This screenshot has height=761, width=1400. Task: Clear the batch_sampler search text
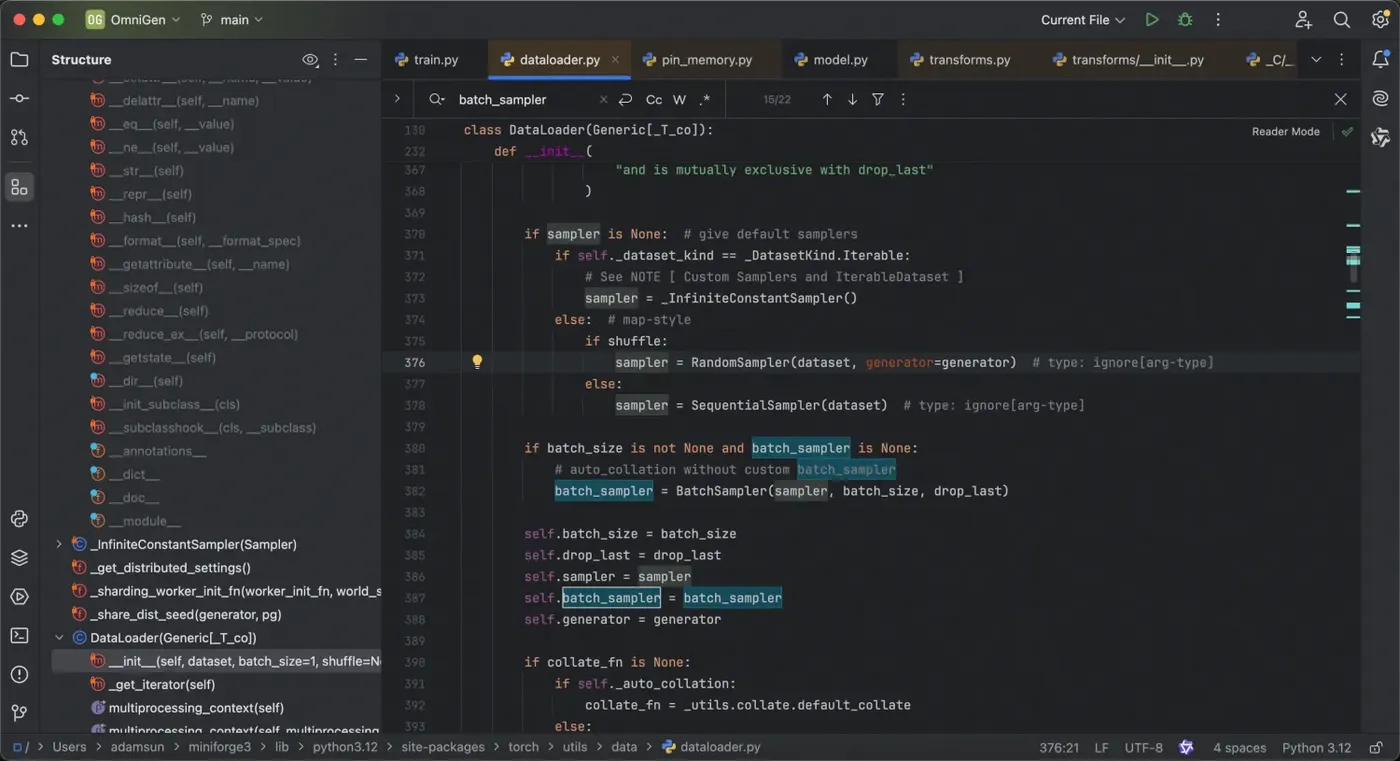[603, 99]
